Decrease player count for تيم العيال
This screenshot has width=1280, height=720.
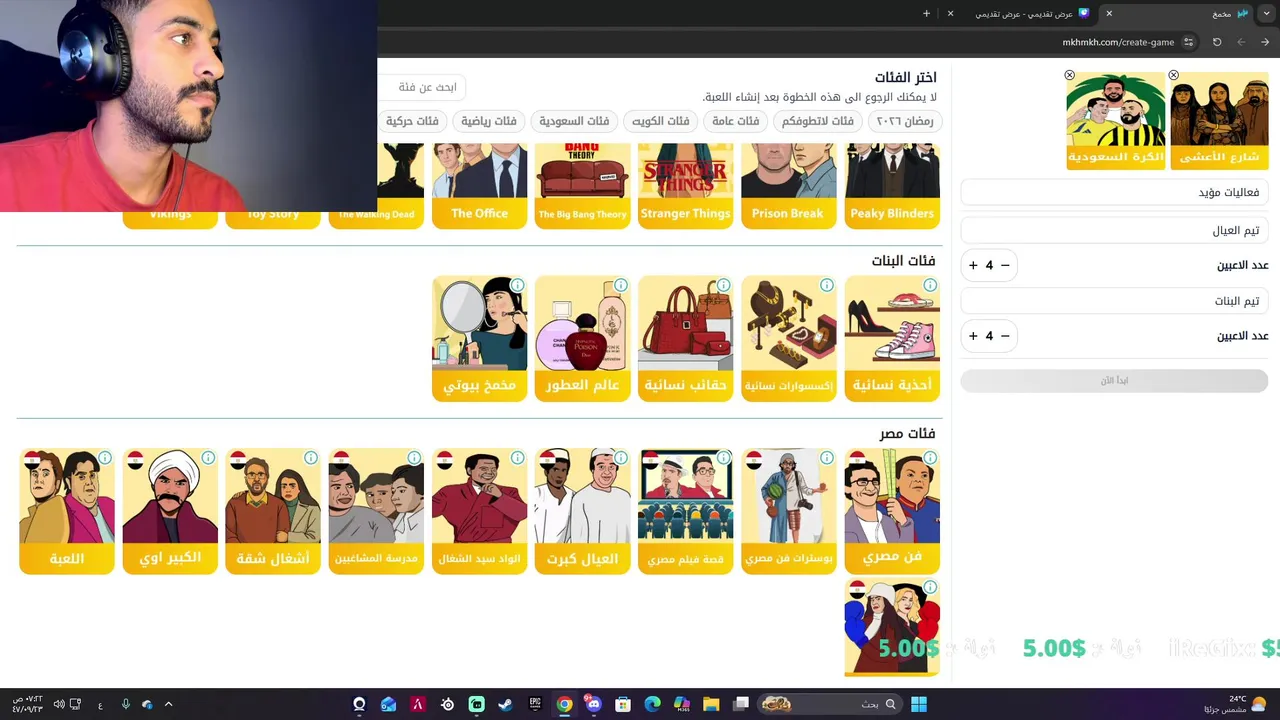pos(1005,265)
